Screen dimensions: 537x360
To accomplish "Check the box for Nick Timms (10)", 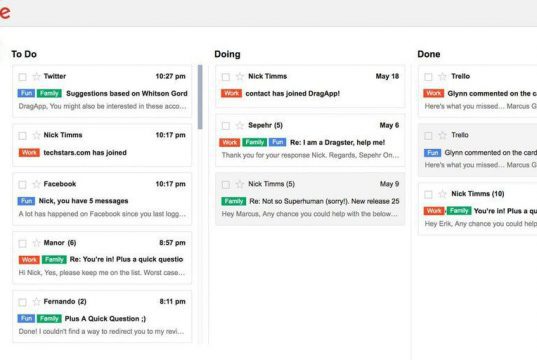I will pyautogui.click(x=428, y=195).
